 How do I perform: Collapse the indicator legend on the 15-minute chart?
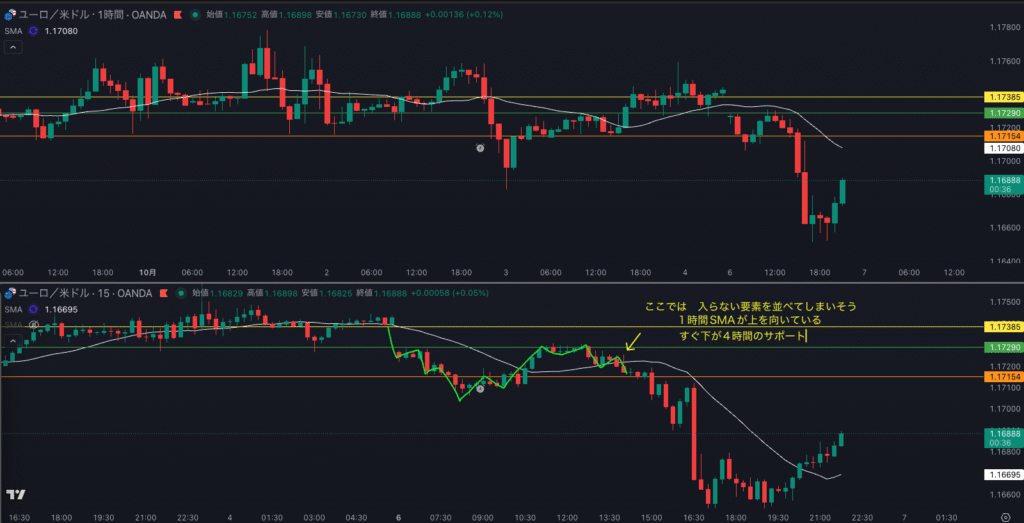(x=13, y=340)
